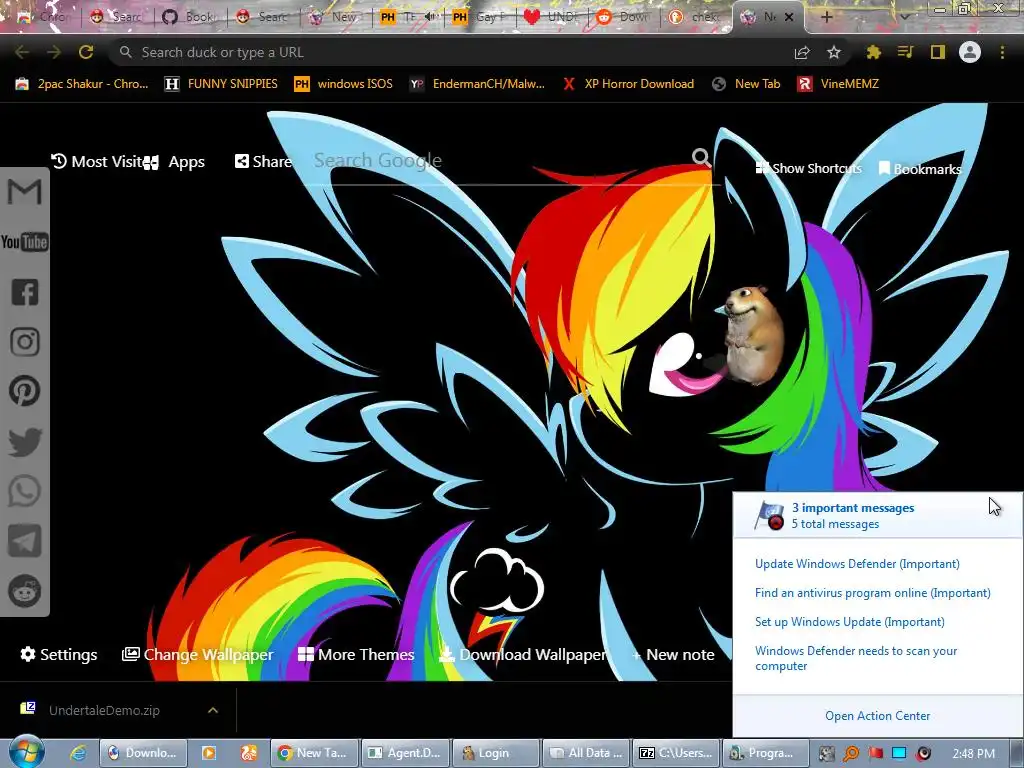
Task: Open the Extensions puzzle icon
Action: click(873, 52)
